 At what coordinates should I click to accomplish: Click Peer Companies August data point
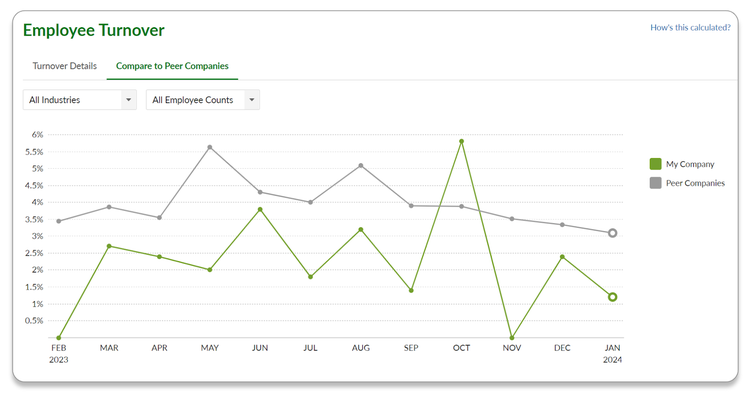click(361, 165)
